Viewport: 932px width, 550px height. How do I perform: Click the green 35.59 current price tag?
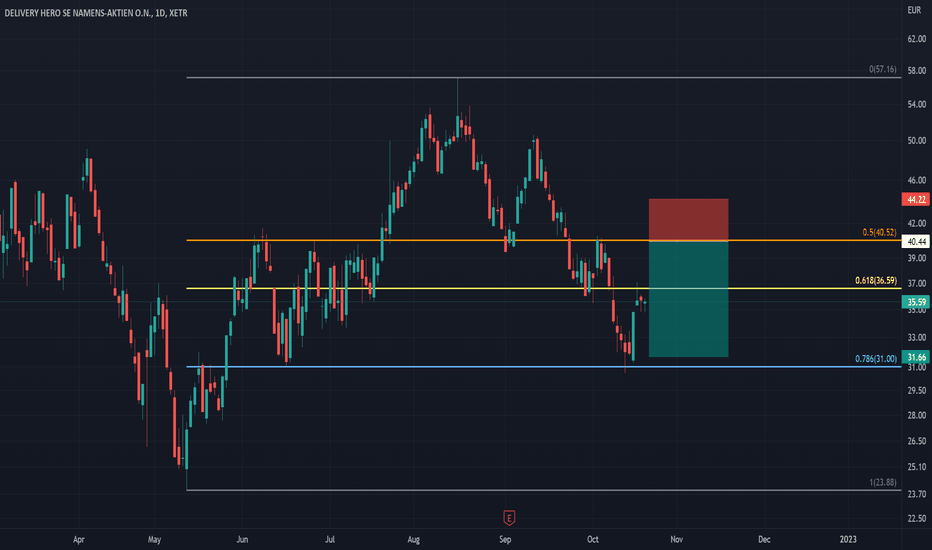point(916,302)
